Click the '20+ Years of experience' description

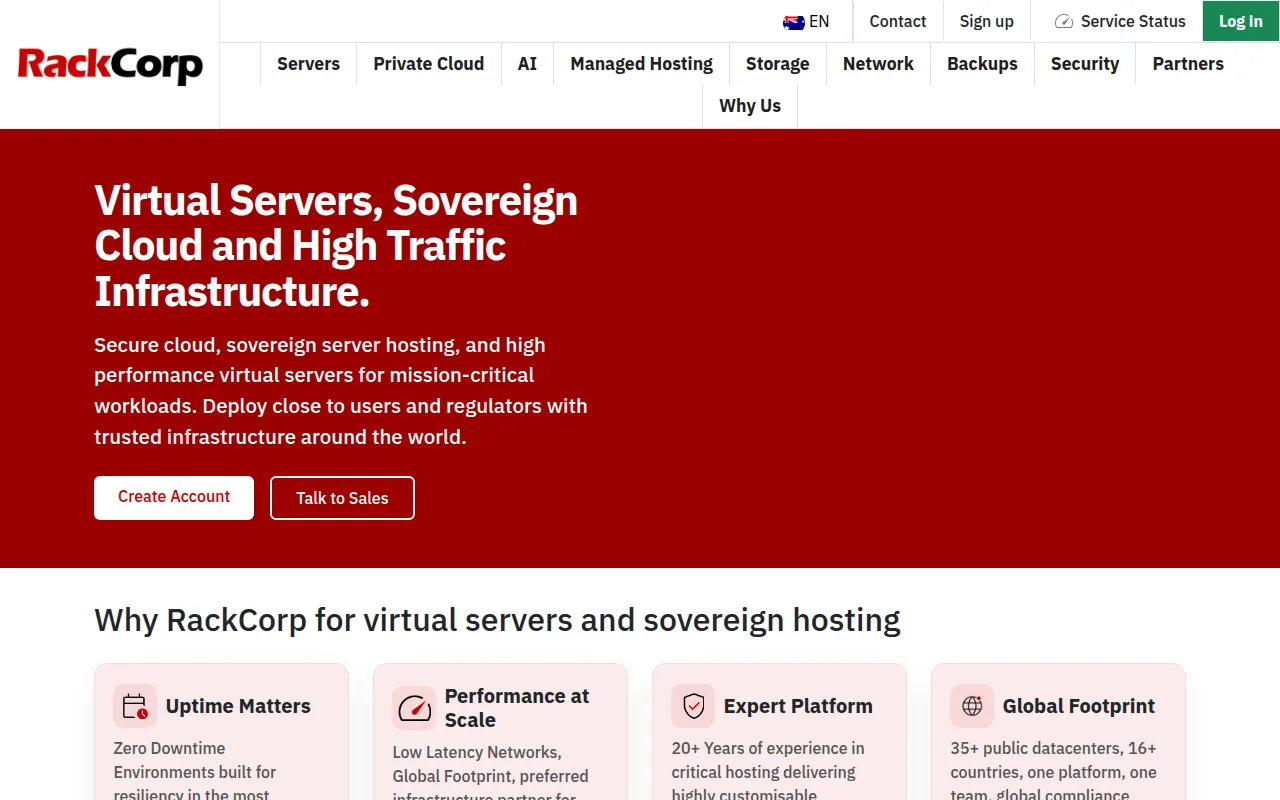[768, 770]
